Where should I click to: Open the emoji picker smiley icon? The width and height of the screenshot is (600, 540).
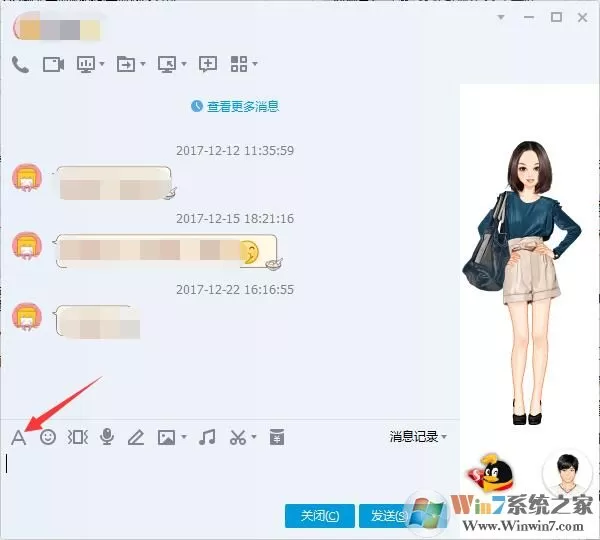pyautogui.click(x=48, y=437)
